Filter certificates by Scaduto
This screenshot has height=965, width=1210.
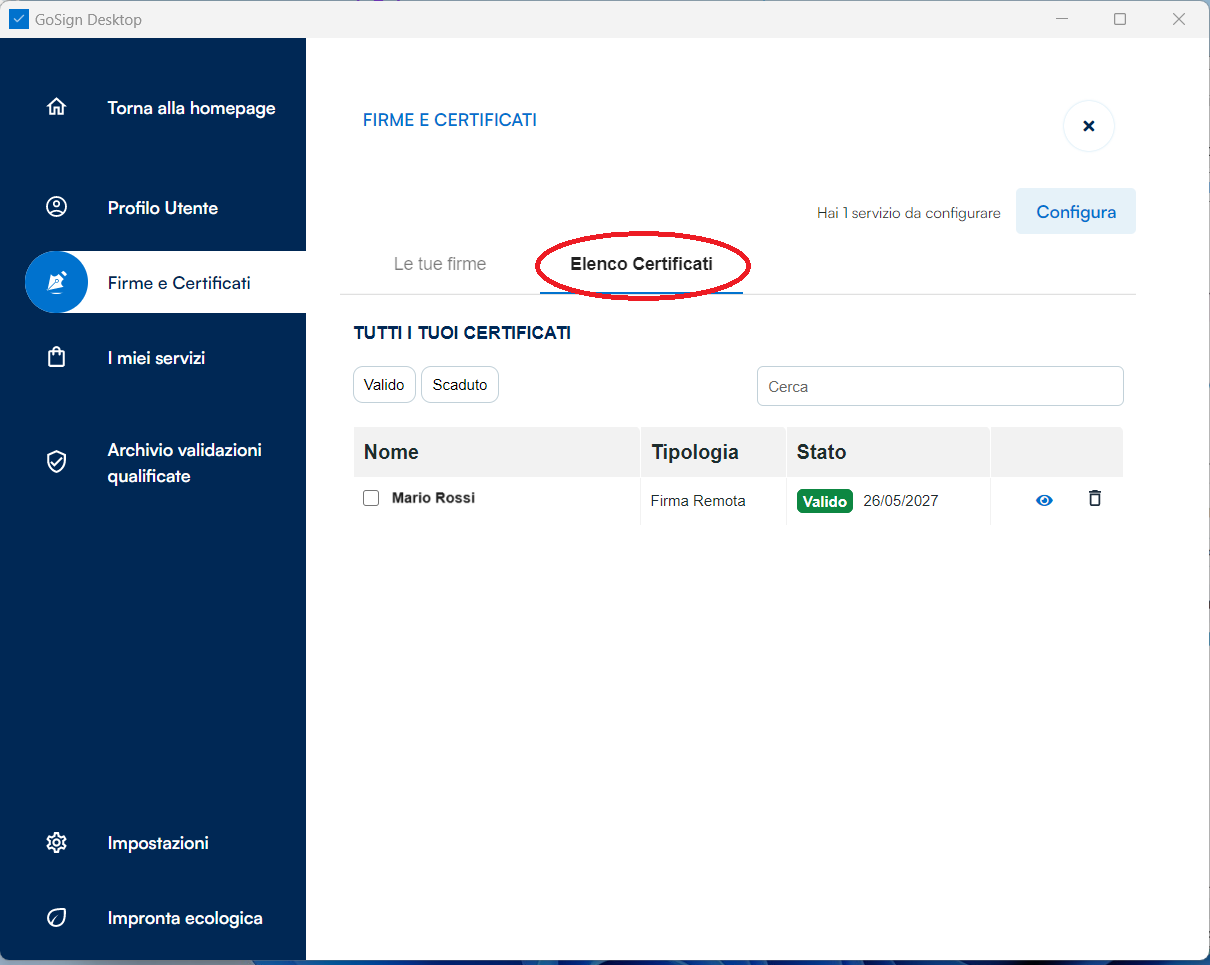click(460, 385)
